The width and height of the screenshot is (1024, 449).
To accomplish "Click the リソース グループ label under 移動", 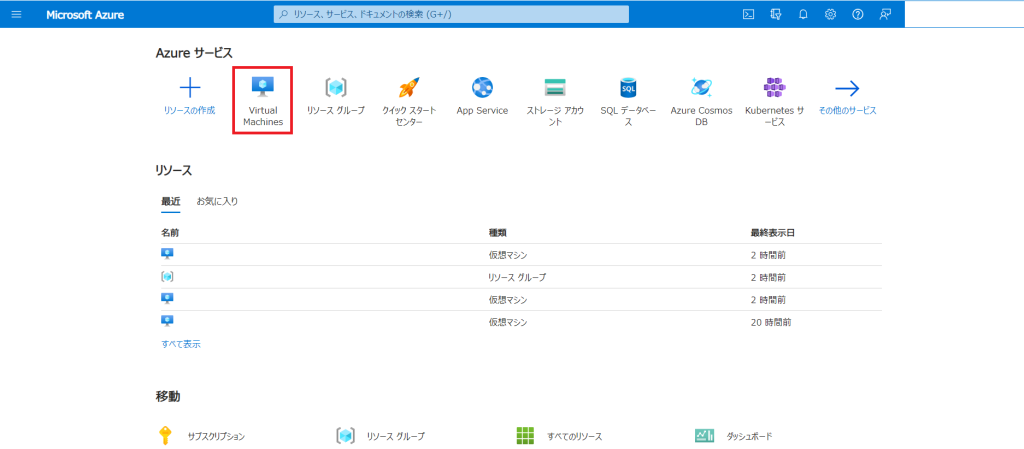I will click(x=396, y=437).
